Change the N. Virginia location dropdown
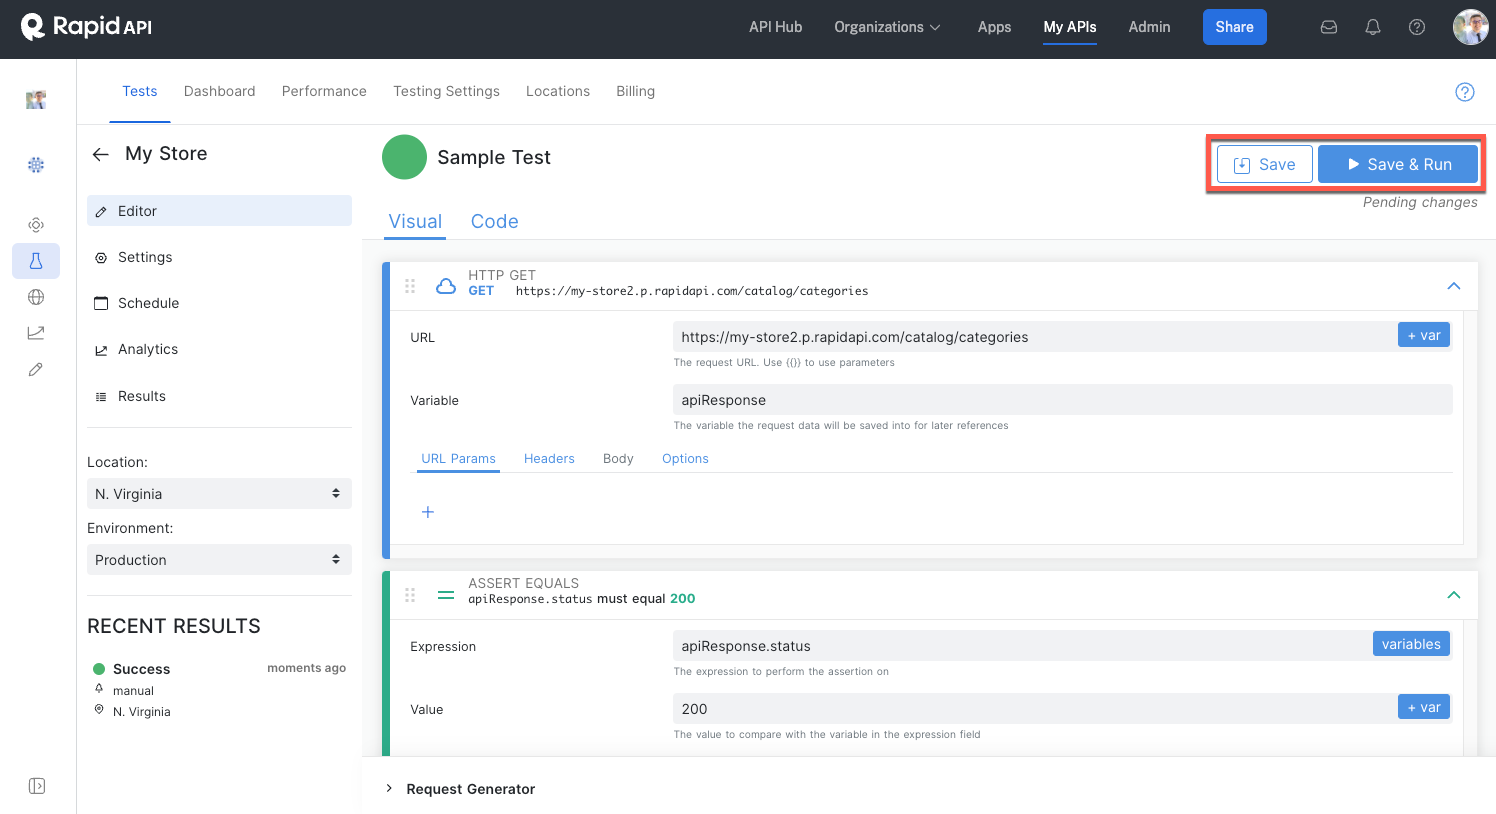 coord(219,494)
